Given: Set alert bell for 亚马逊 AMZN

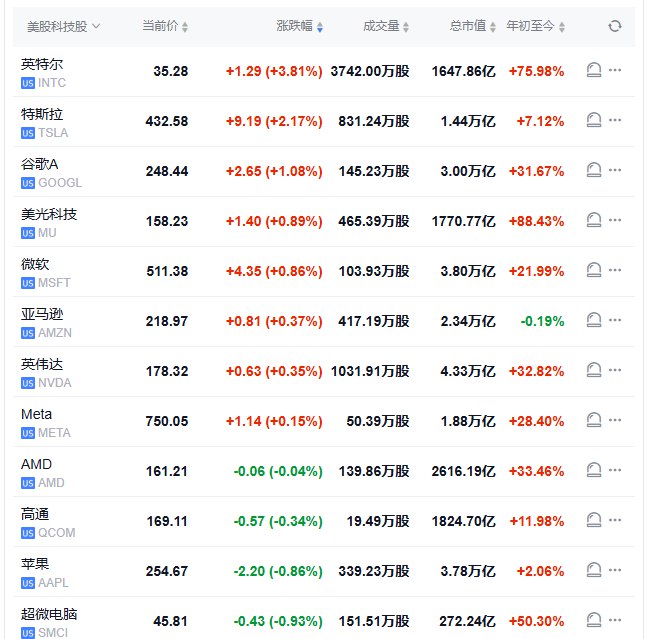Looking at the screenshot, I should pos(594,320).
